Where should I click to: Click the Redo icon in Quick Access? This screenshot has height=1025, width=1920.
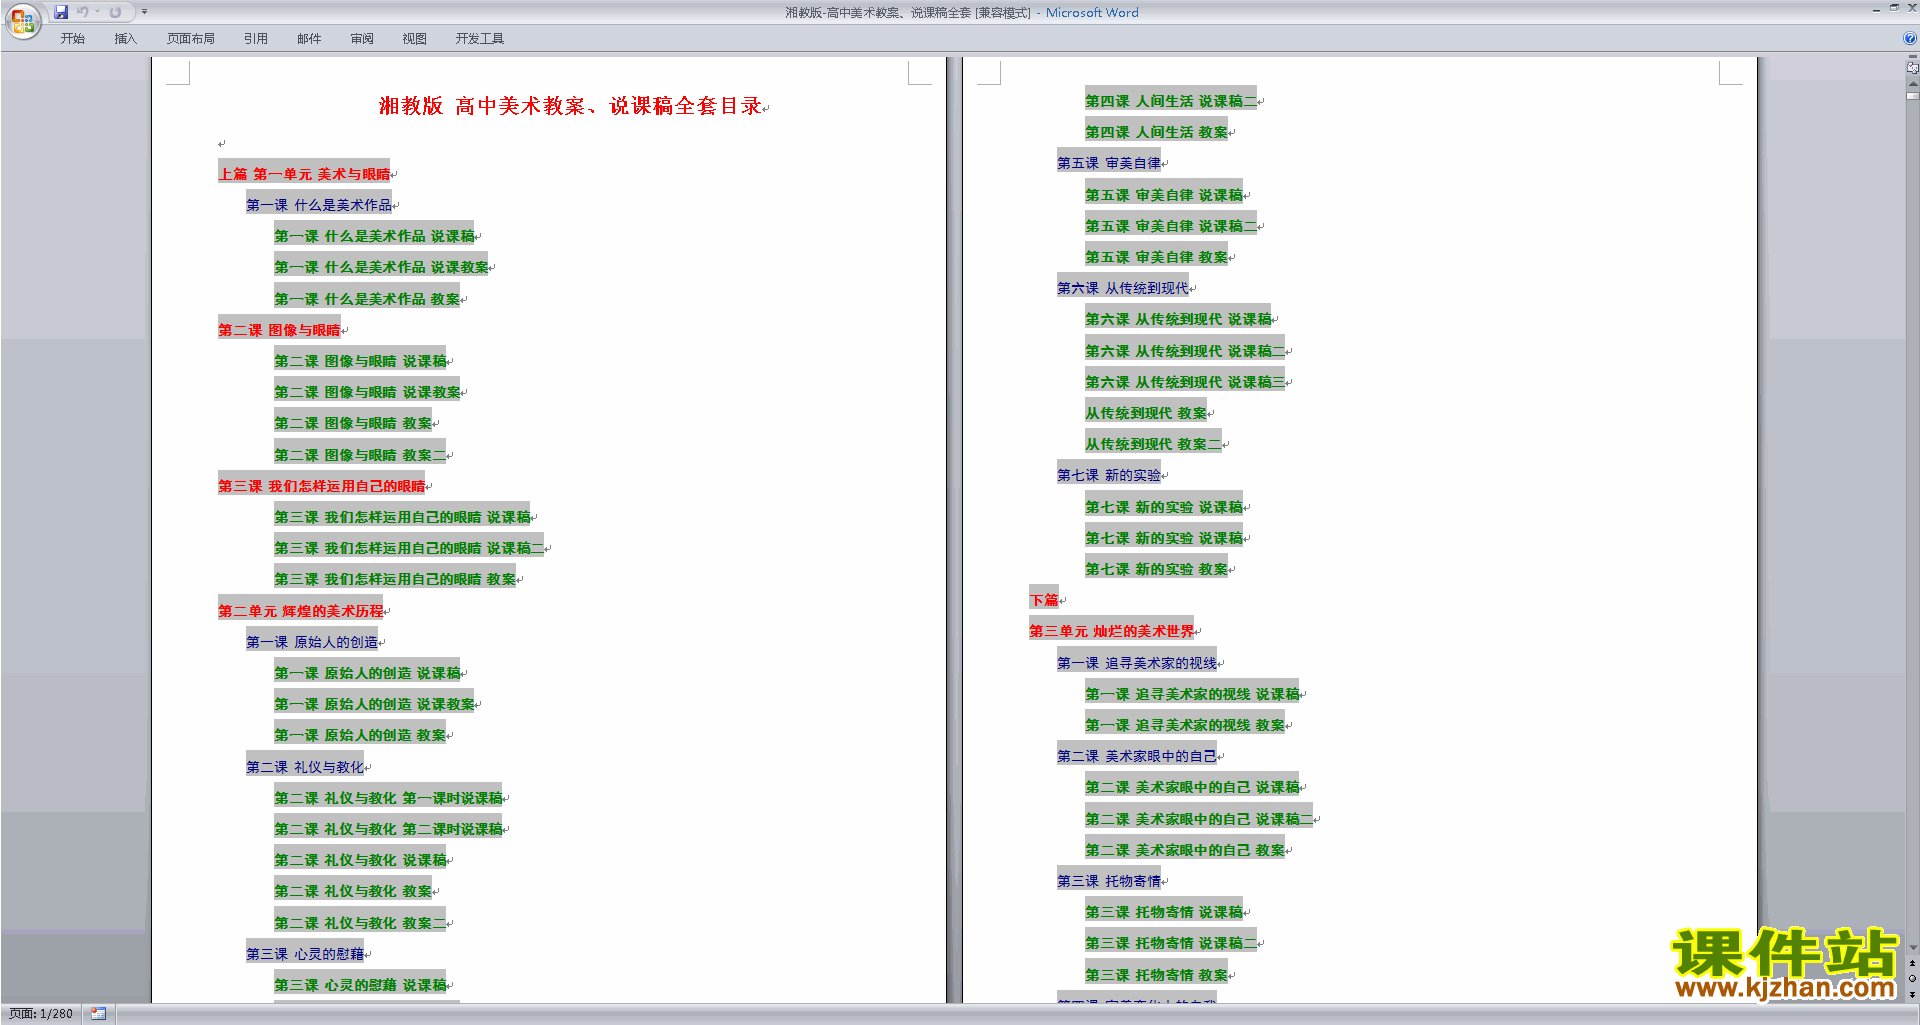115,12
